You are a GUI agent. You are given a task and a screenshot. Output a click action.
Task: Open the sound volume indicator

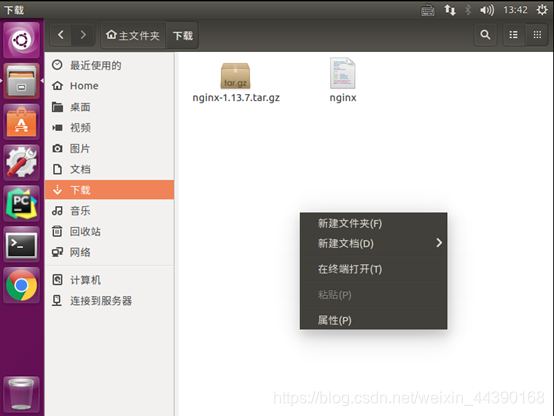point(487,10)
